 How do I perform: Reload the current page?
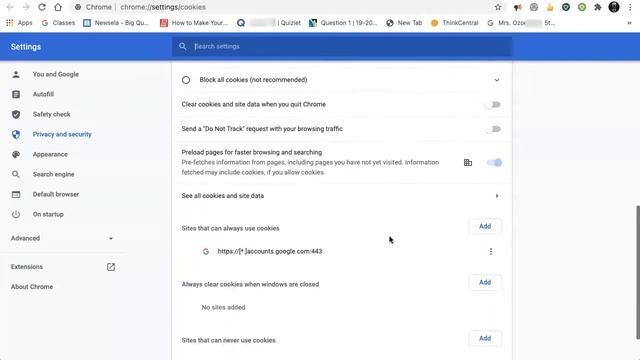(42, 7)
